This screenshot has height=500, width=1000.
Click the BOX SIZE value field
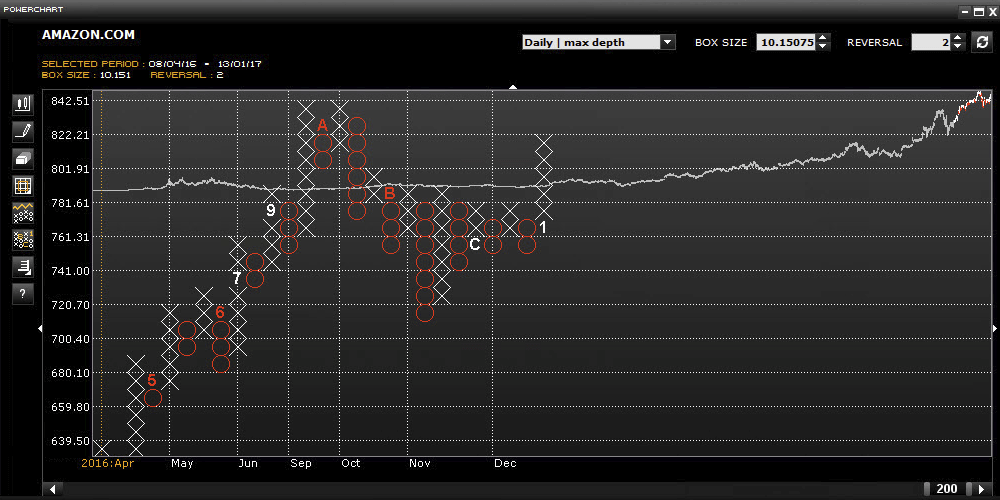786,43
